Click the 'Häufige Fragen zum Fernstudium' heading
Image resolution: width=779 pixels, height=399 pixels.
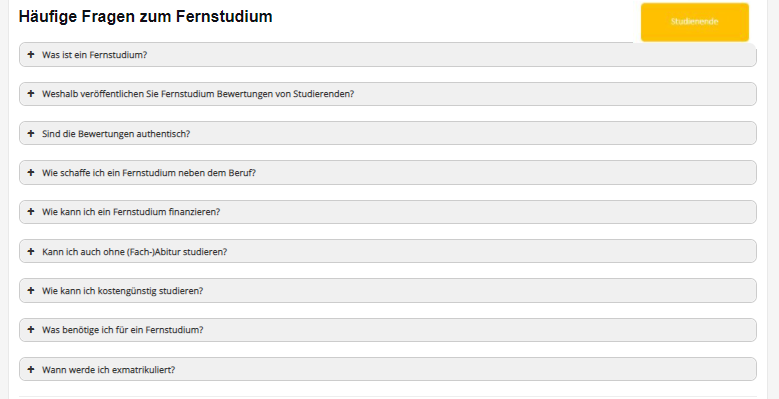146,16
